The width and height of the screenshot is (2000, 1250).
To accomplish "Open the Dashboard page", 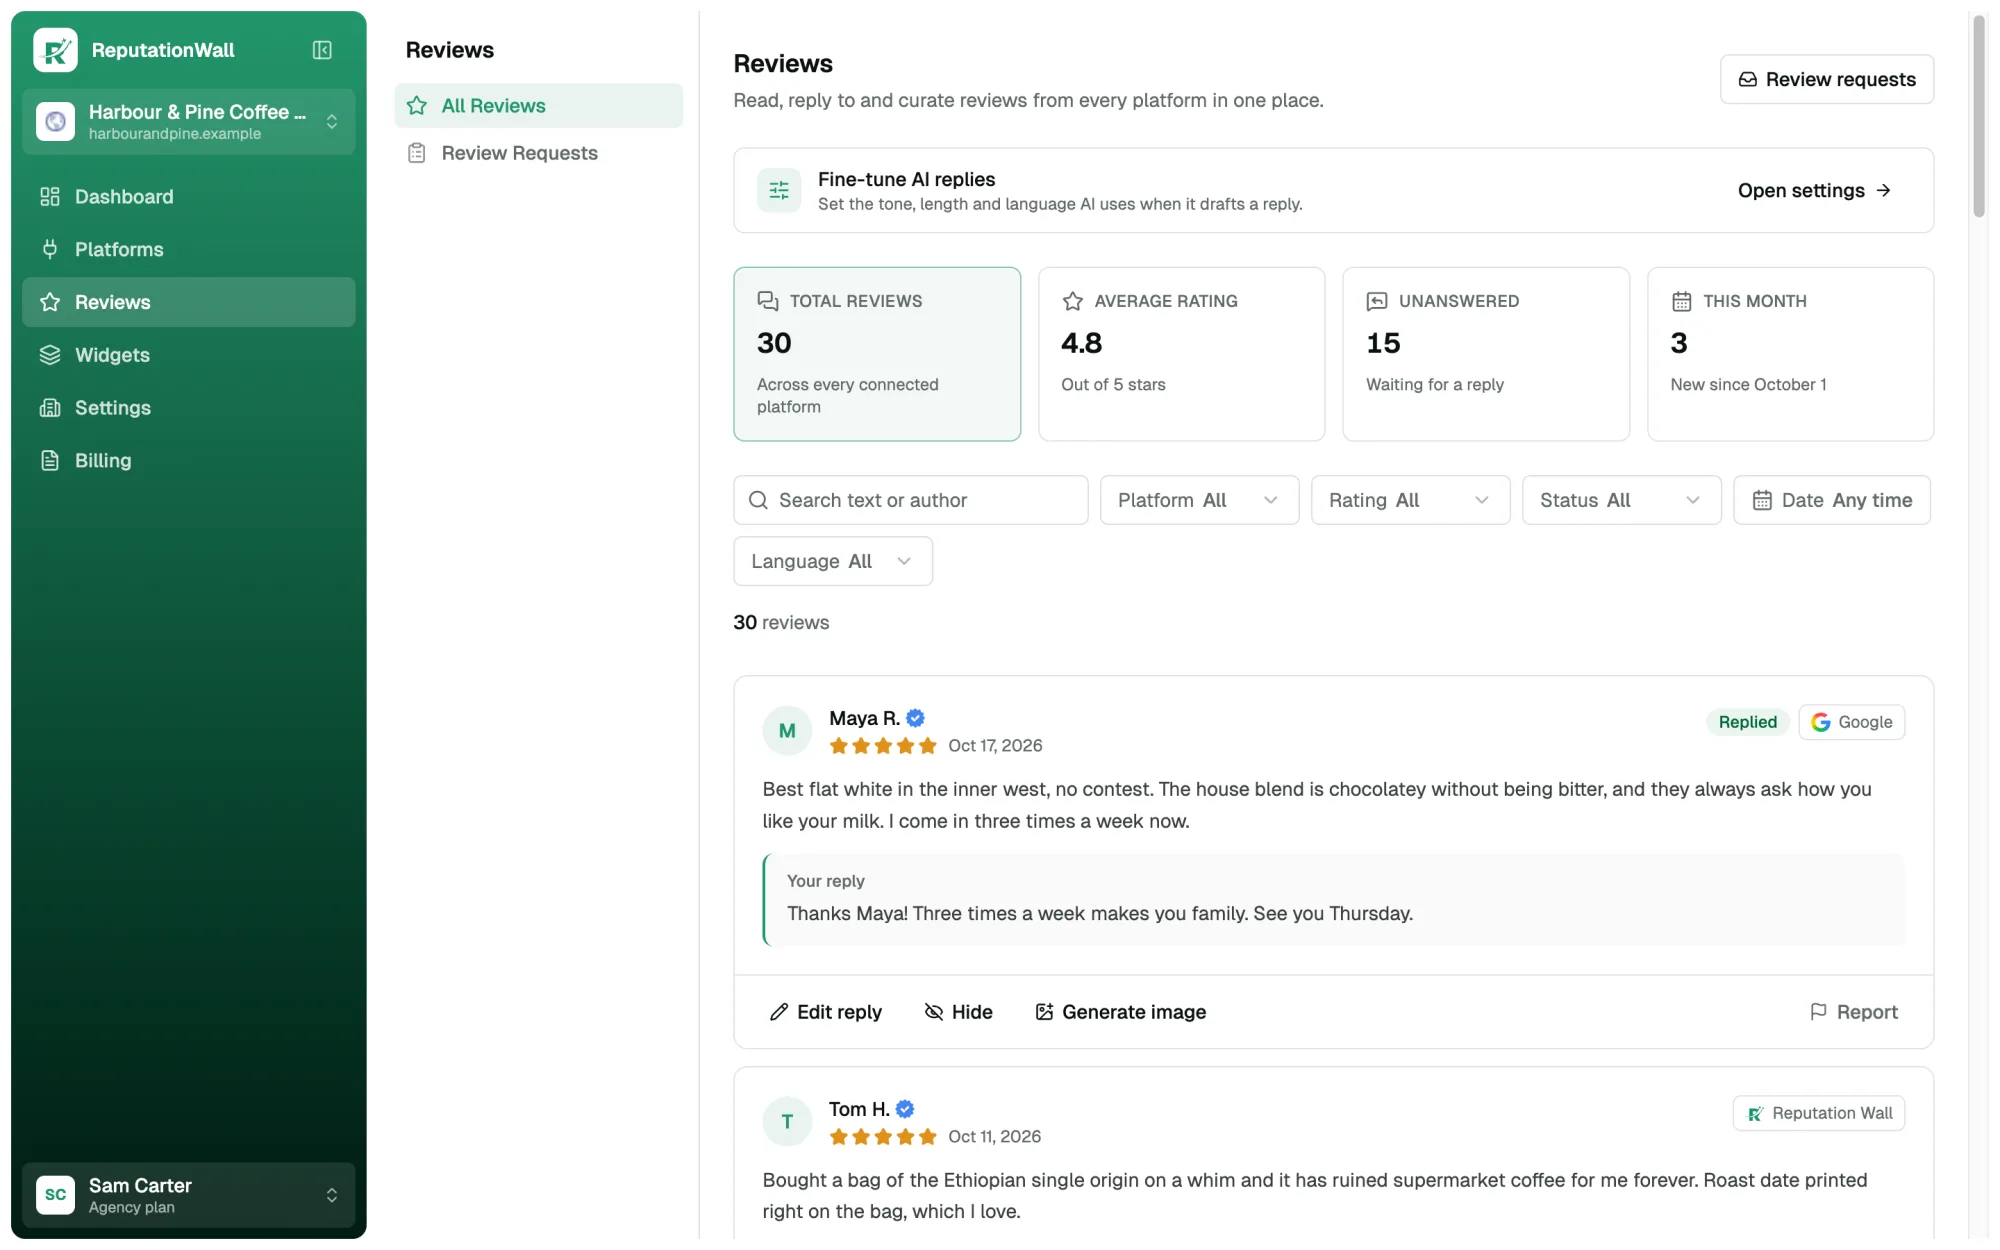I will coord(188,197).
